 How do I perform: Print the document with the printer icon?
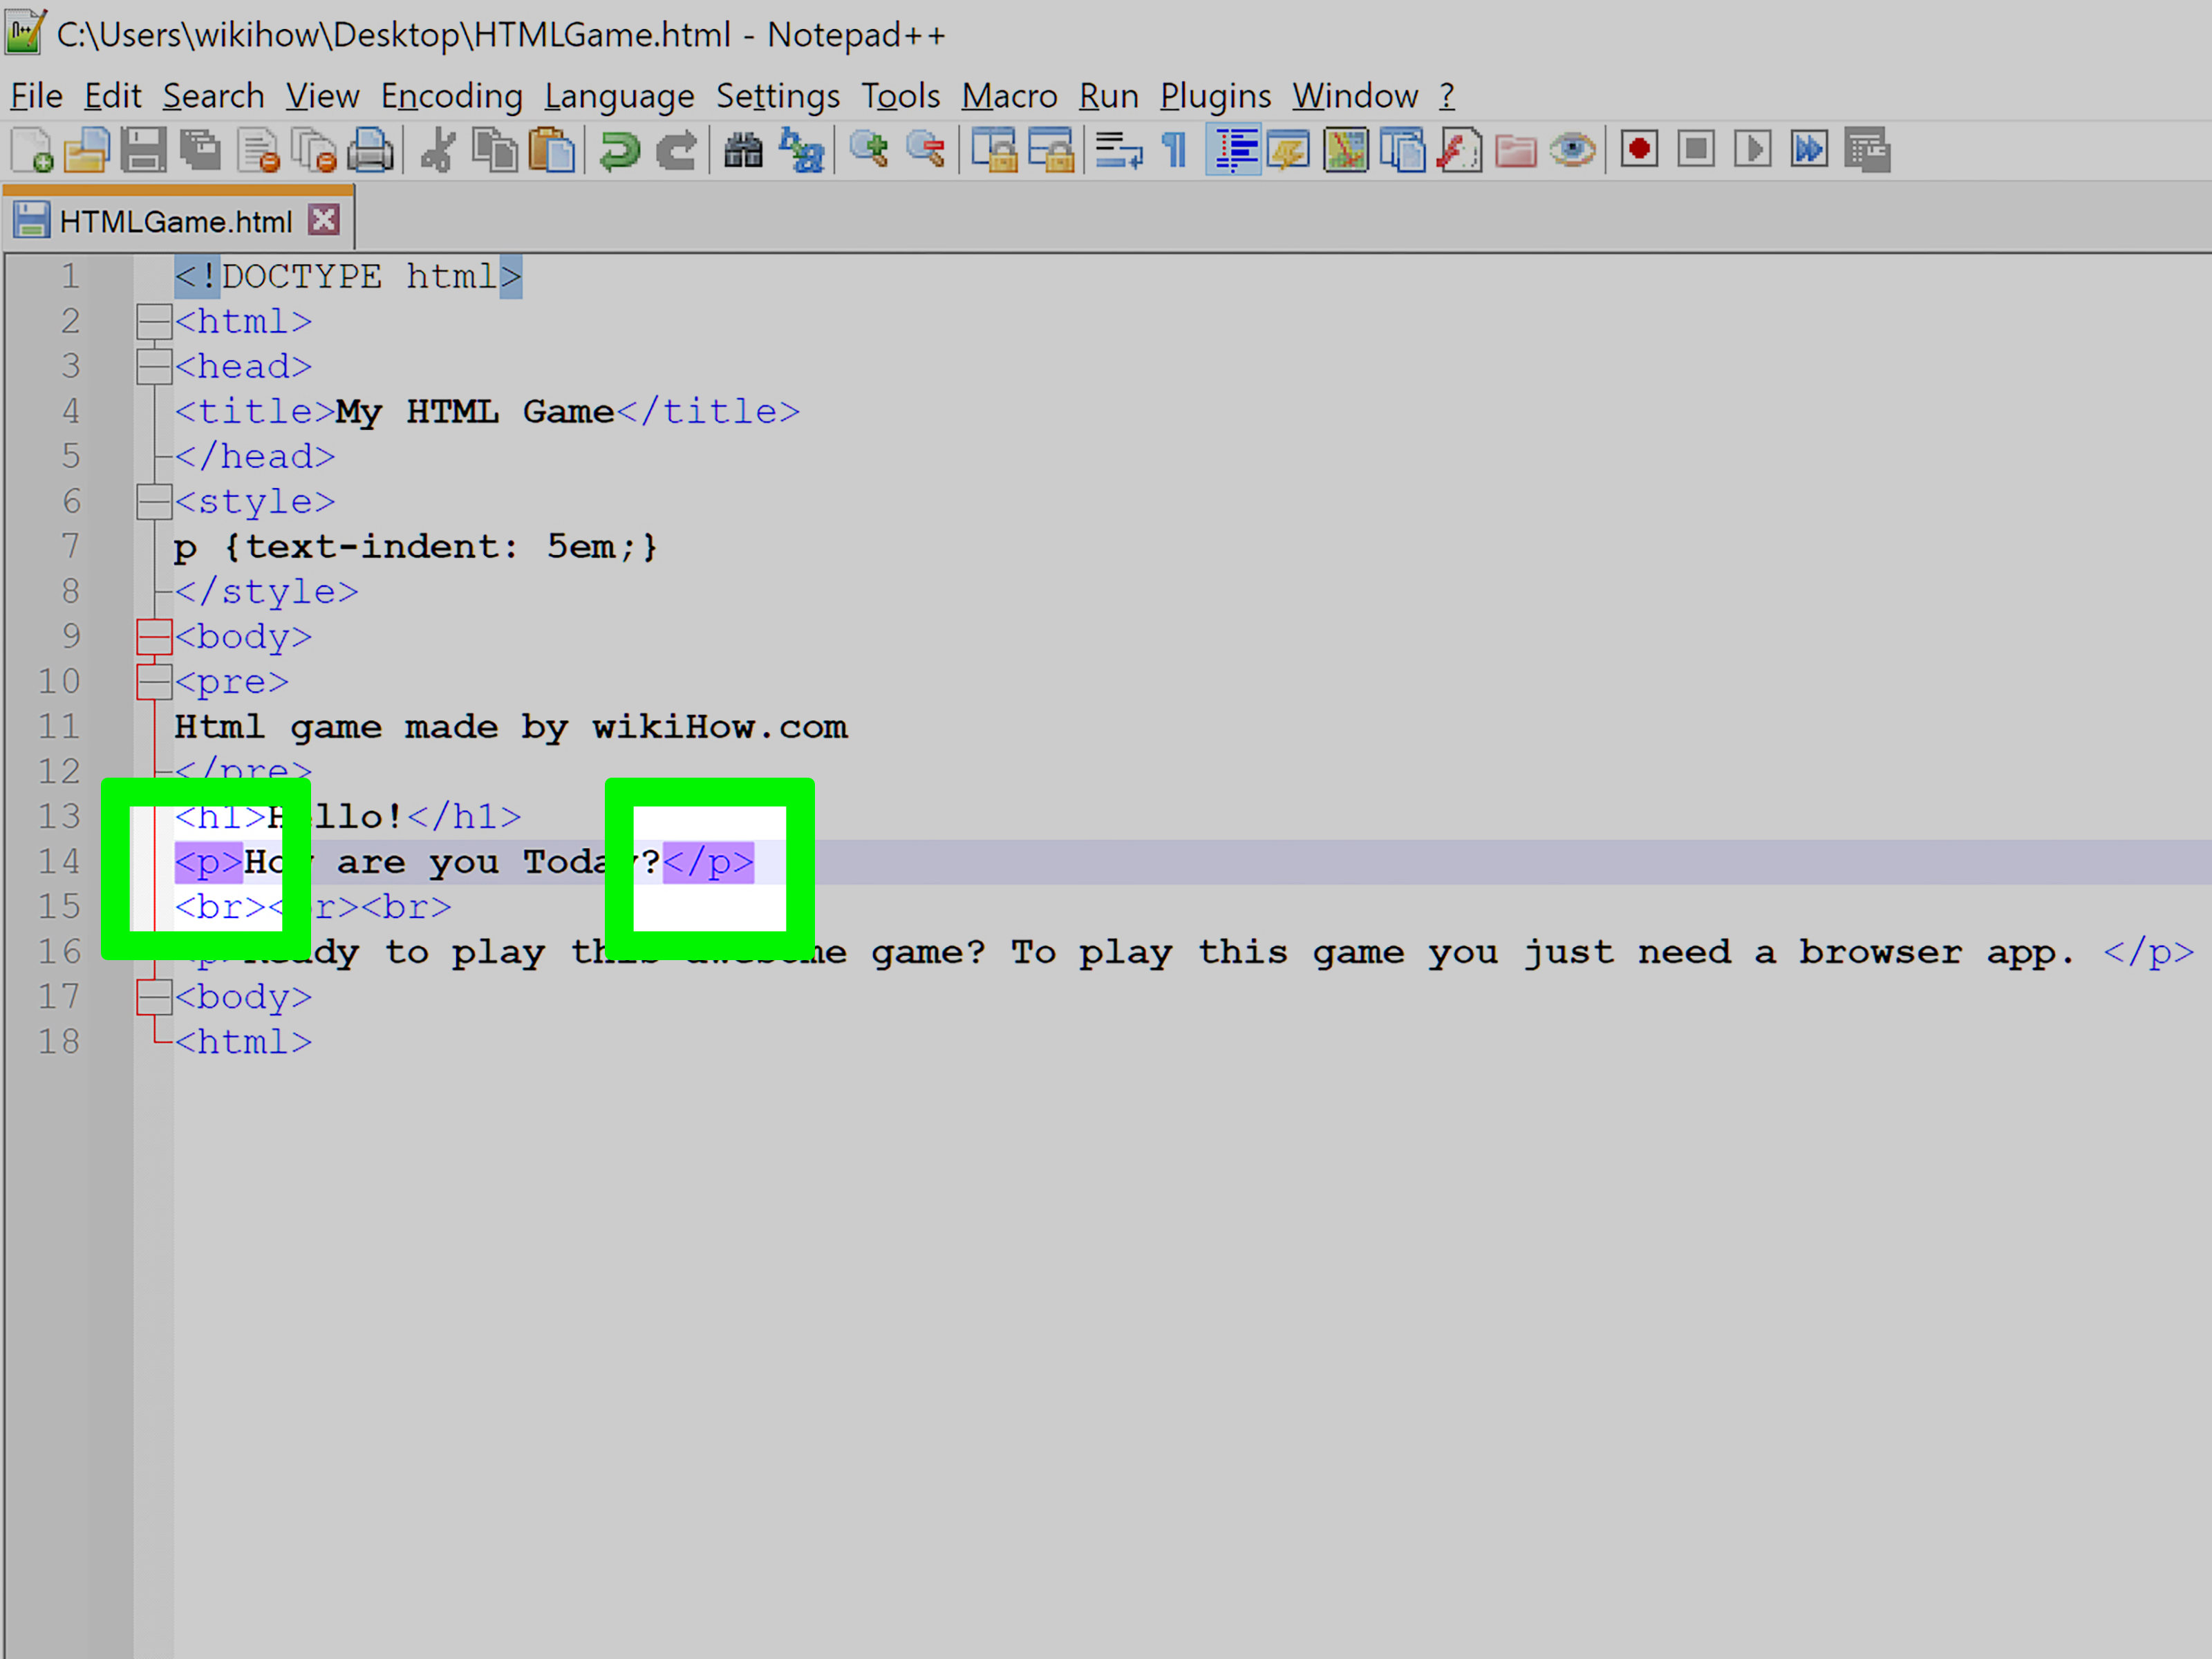coord(371,151)
